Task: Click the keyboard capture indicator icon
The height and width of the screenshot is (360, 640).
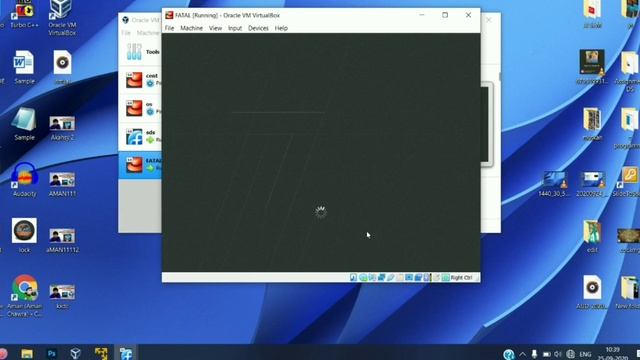Action: coord(445,278)
